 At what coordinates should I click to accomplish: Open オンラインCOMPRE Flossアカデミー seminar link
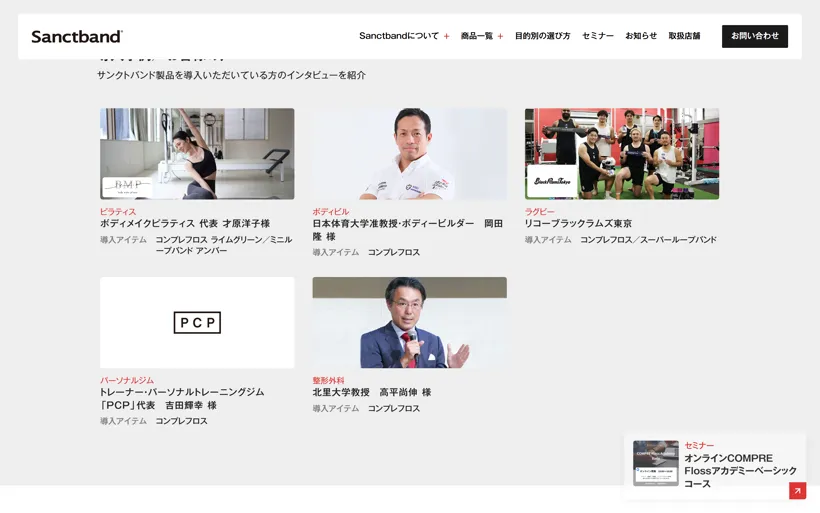pyautogui.click(x=741, y=471)
